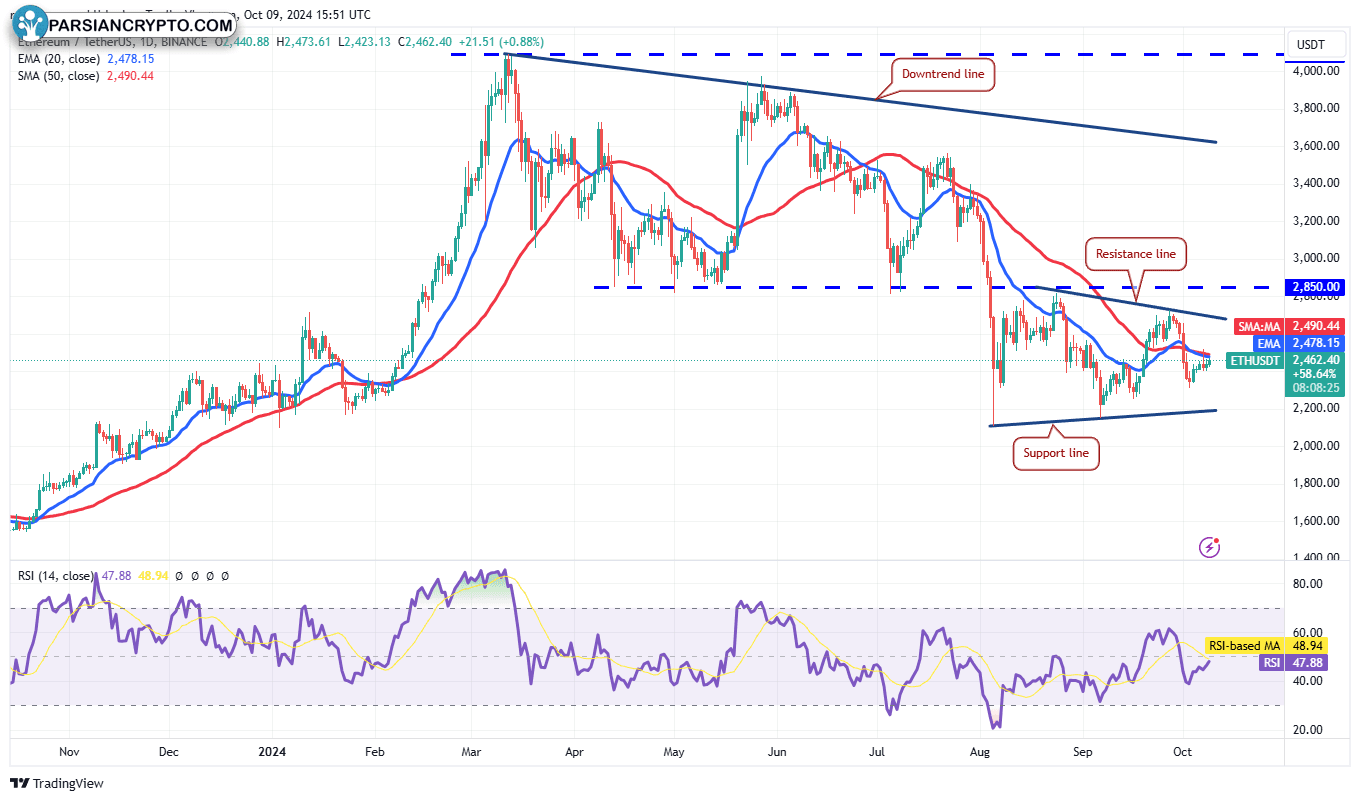
Task: Click the Aug label on time axis
Action: (x=979, y=750)
